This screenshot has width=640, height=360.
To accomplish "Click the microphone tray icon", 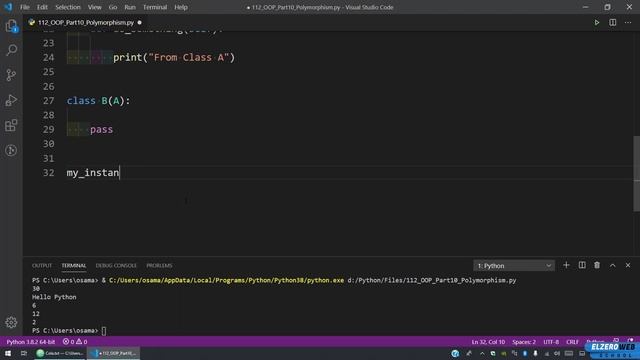I will [536, 353].
